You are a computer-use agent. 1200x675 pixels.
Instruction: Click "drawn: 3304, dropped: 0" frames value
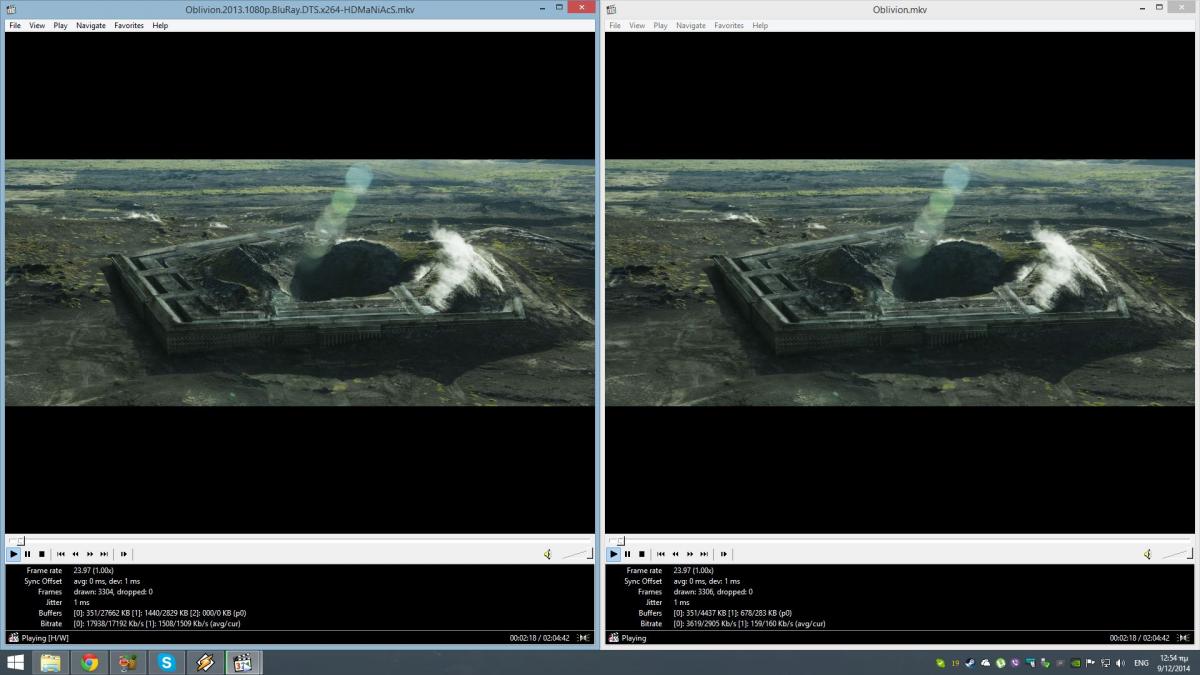coord(113,592)
